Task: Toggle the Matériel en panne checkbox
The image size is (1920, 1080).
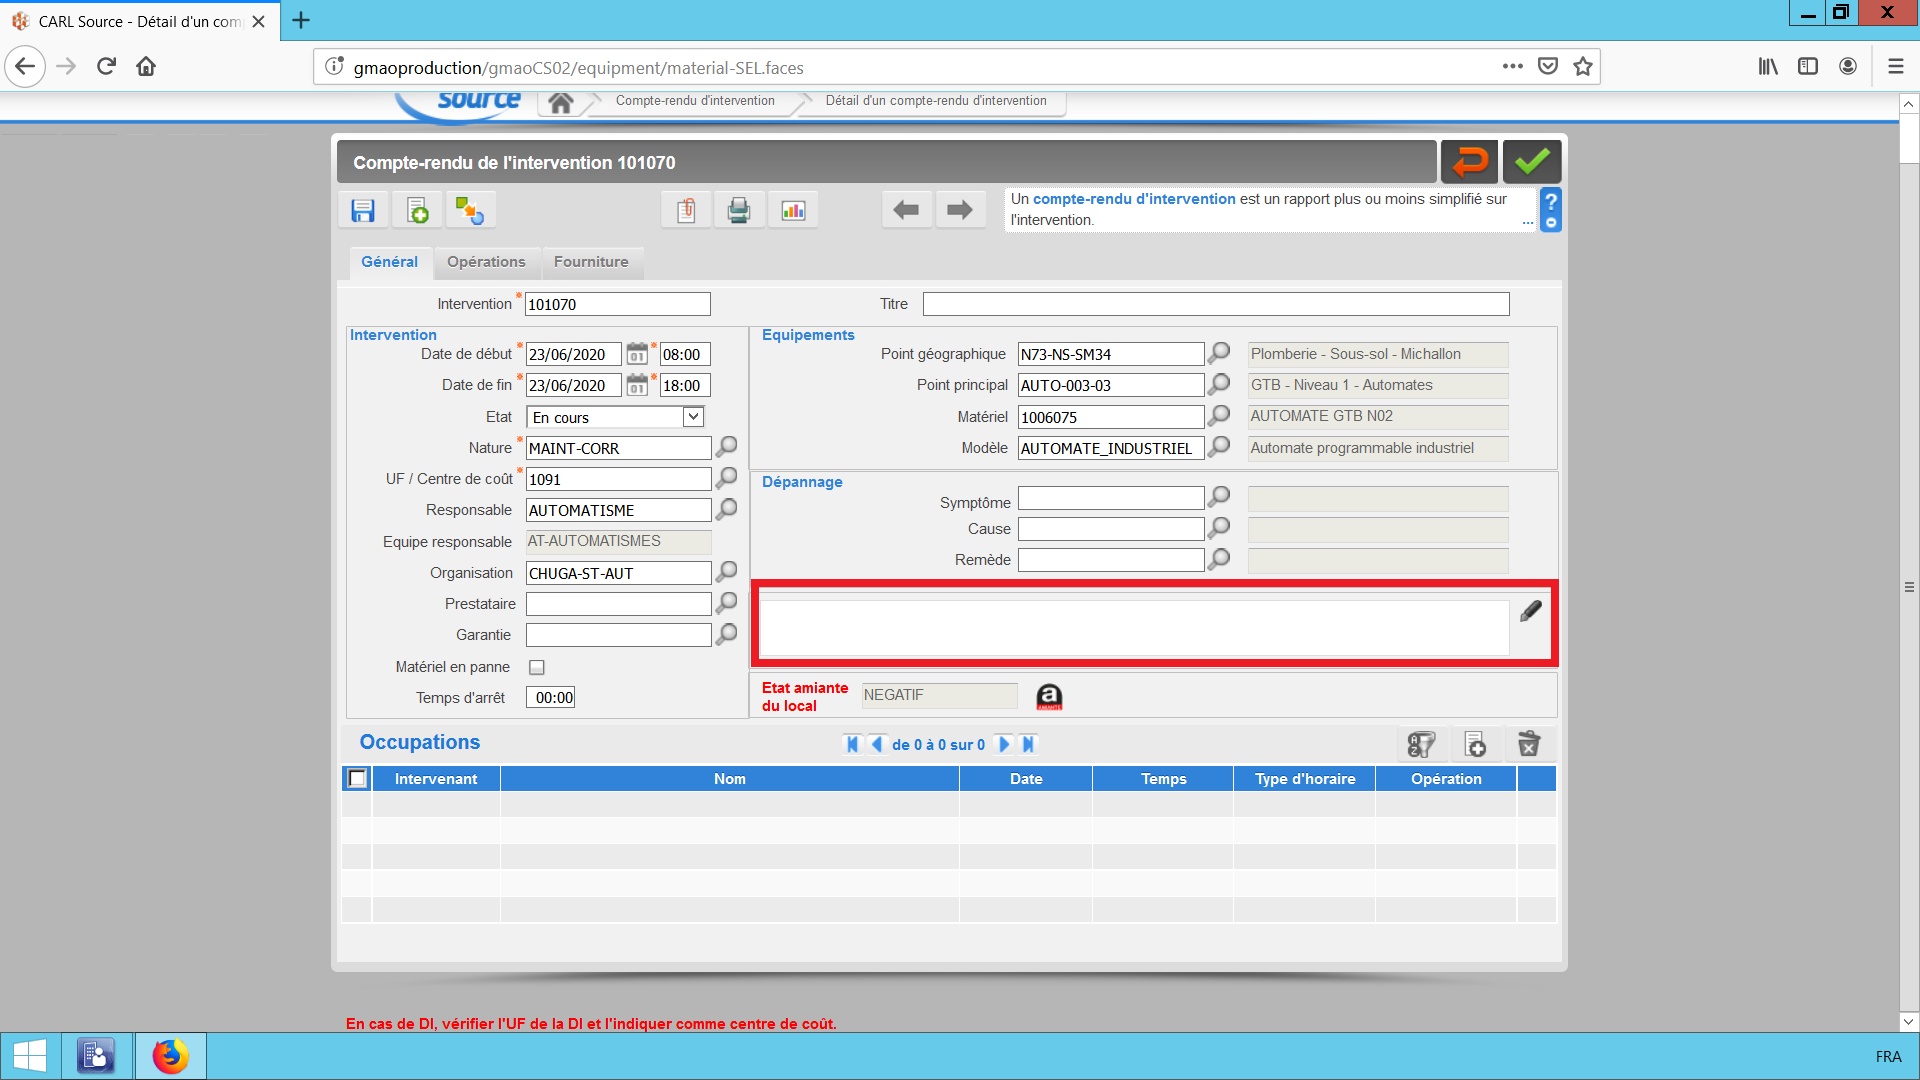Action: (537, 667)
